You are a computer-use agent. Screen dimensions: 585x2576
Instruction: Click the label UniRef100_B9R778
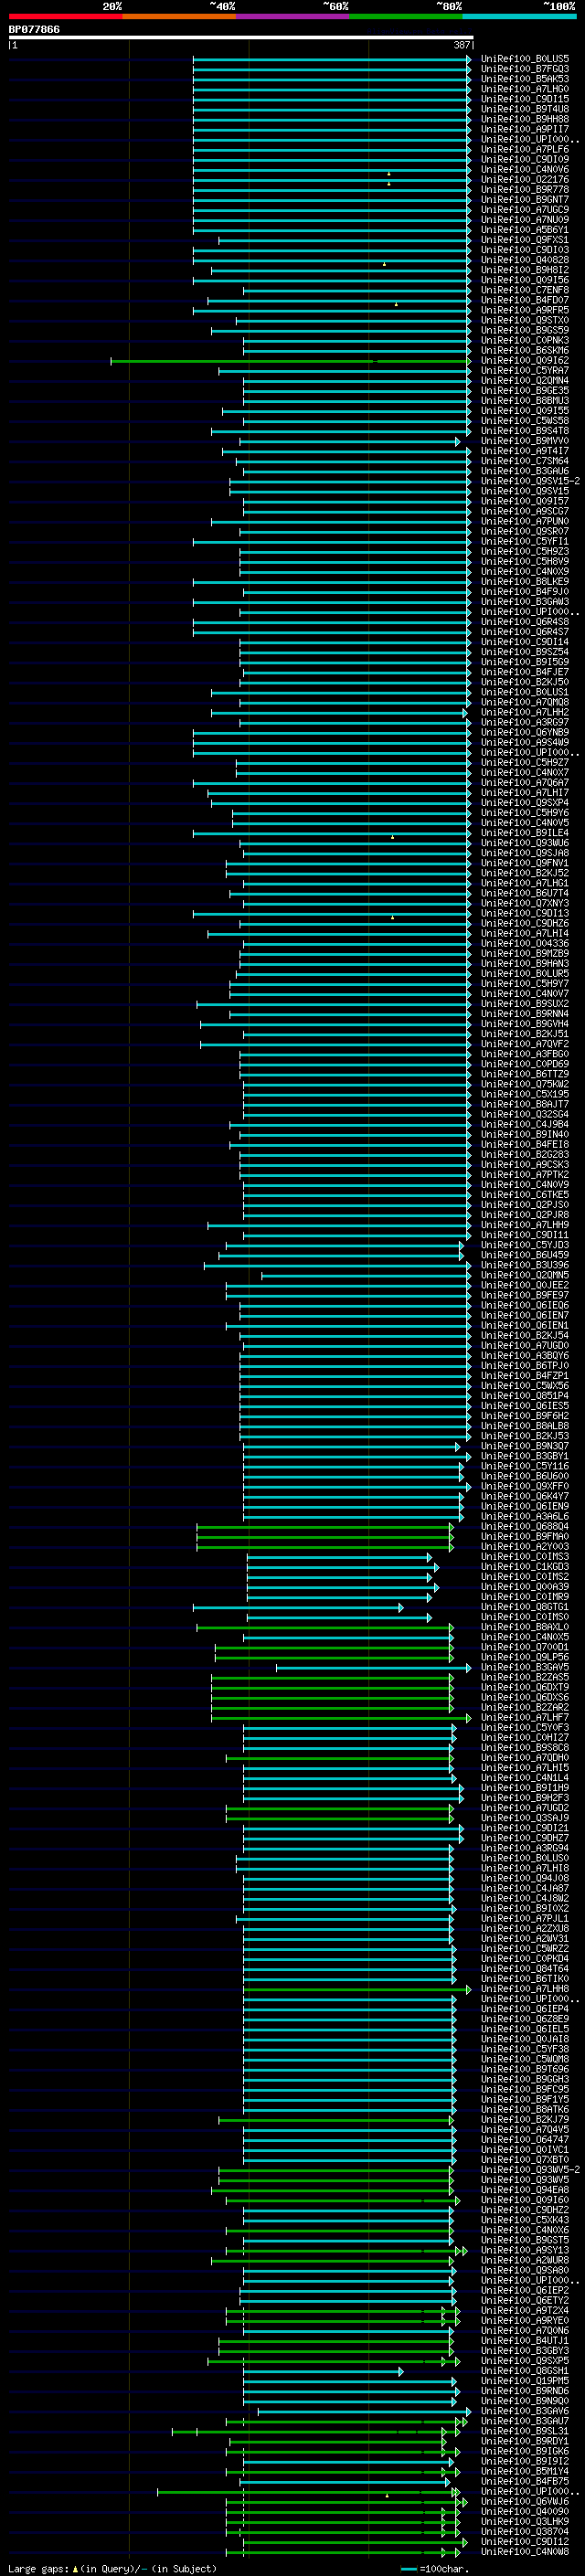coord(525,190)
